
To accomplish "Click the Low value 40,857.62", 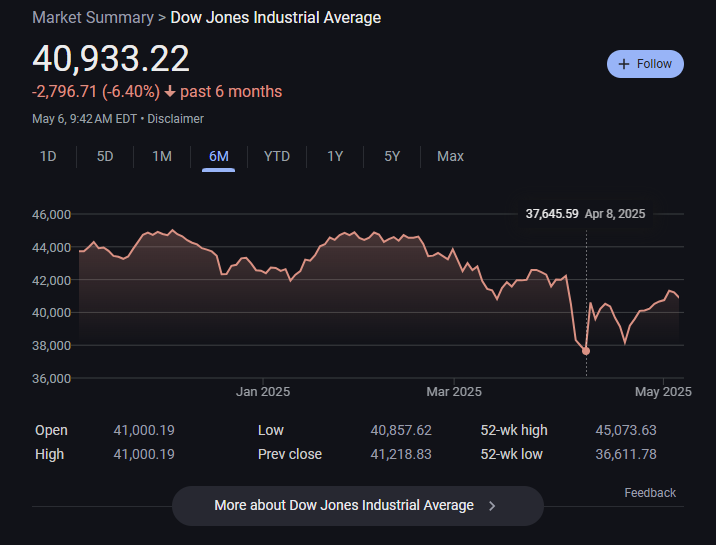I will coord(401,430).
